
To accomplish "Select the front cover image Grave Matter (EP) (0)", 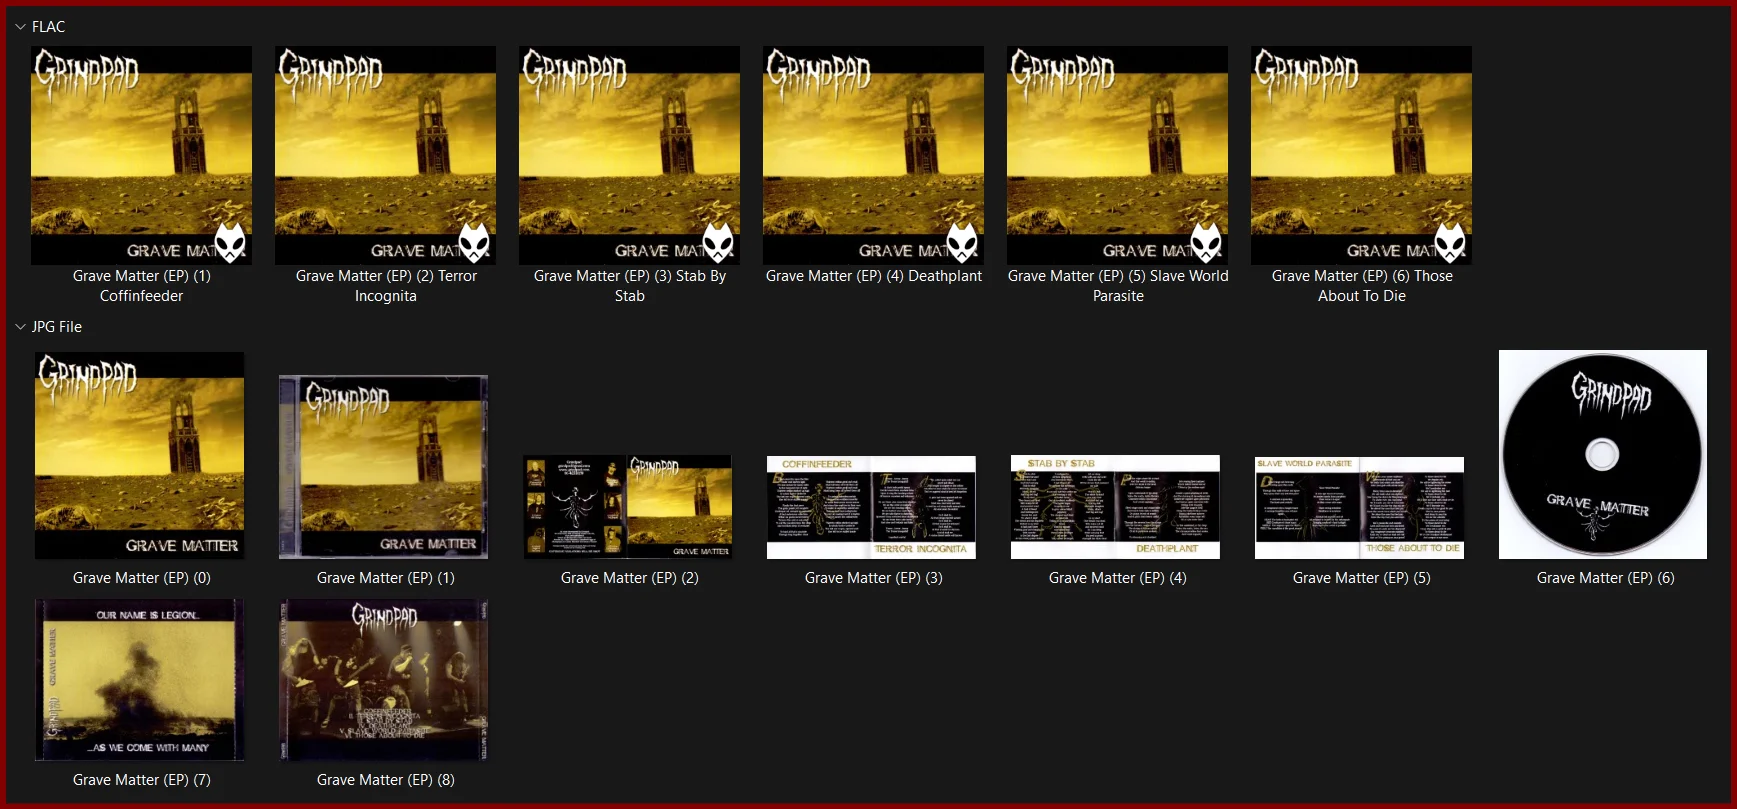I will tap(140, 455).
